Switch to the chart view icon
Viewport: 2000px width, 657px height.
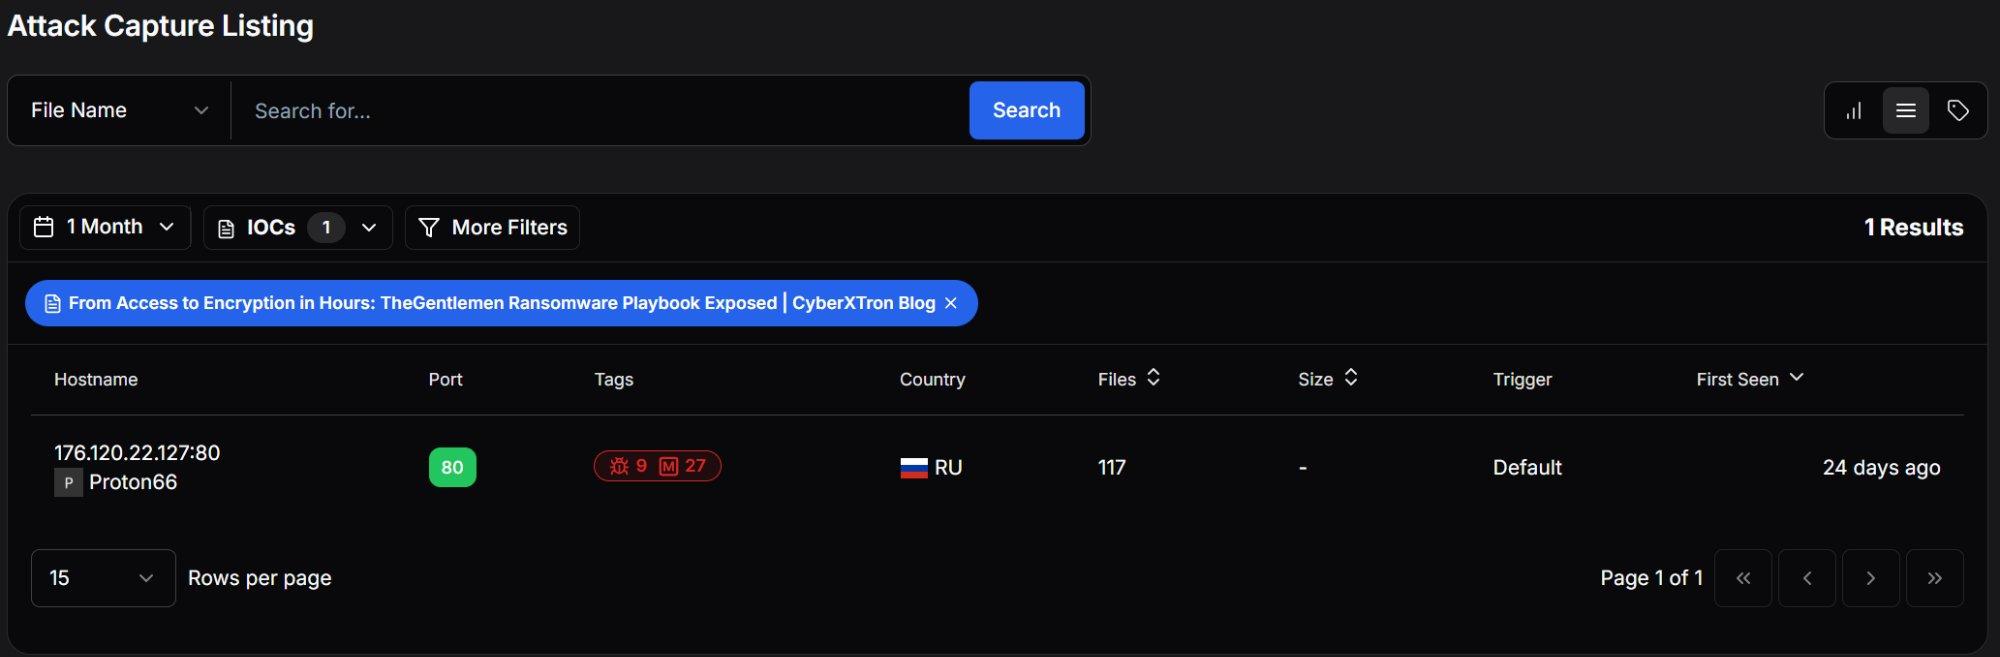click(x=1852, y=110)
